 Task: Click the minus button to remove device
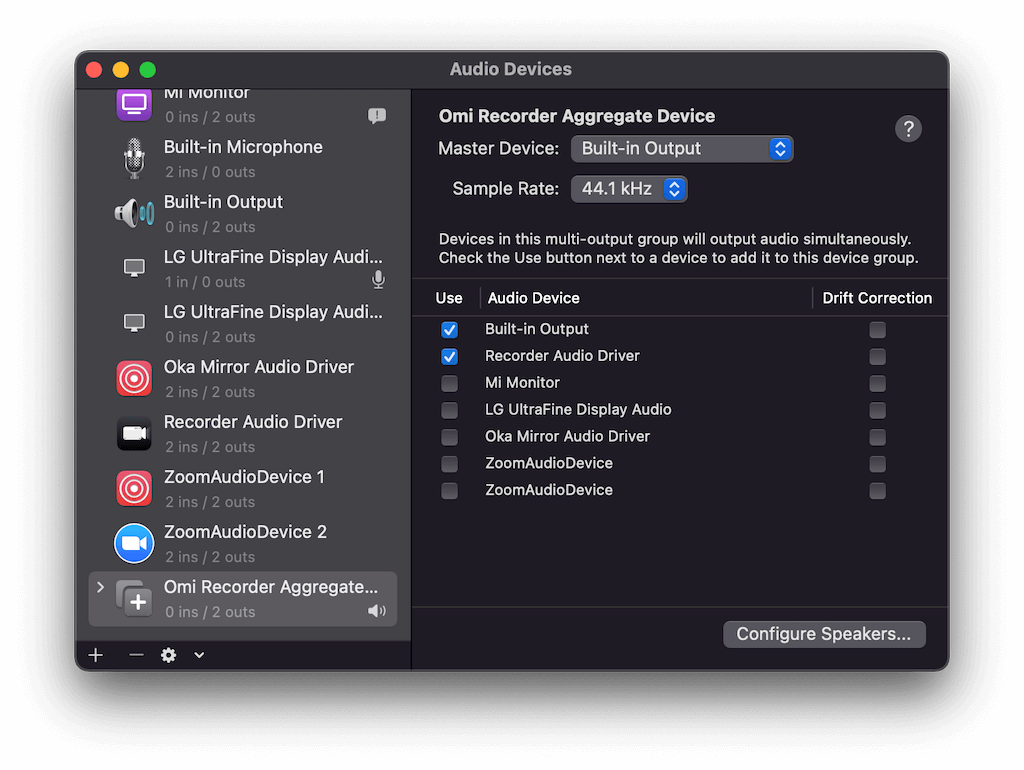point(136,655)
